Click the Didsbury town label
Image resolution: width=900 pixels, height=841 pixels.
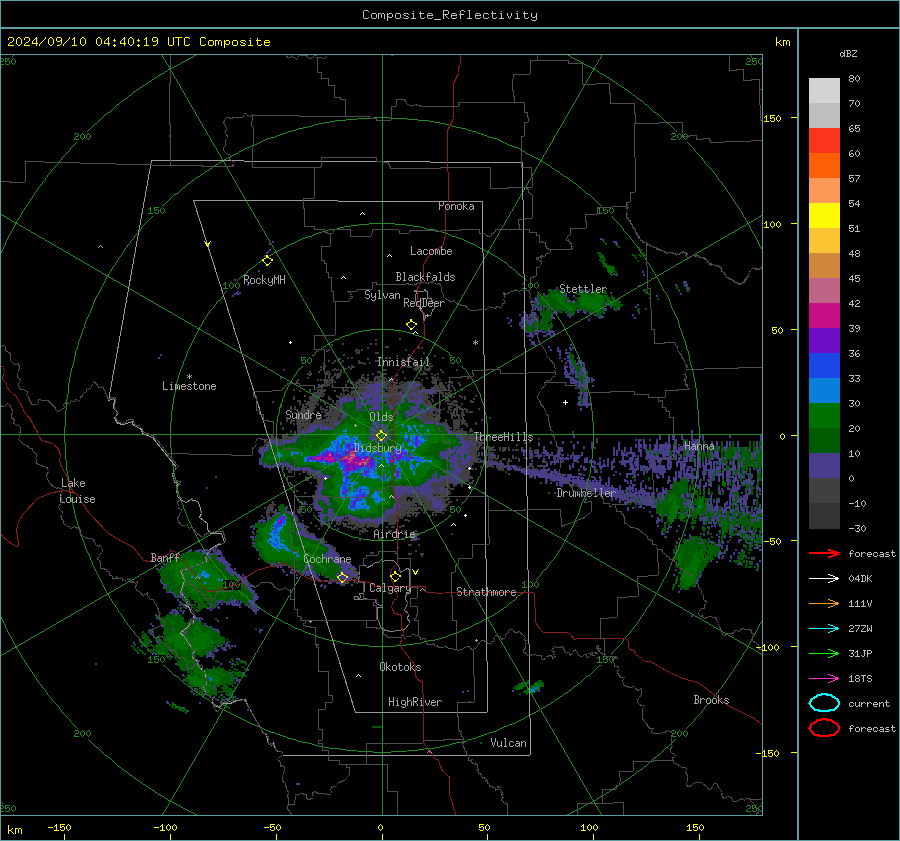tap(378, 448)
